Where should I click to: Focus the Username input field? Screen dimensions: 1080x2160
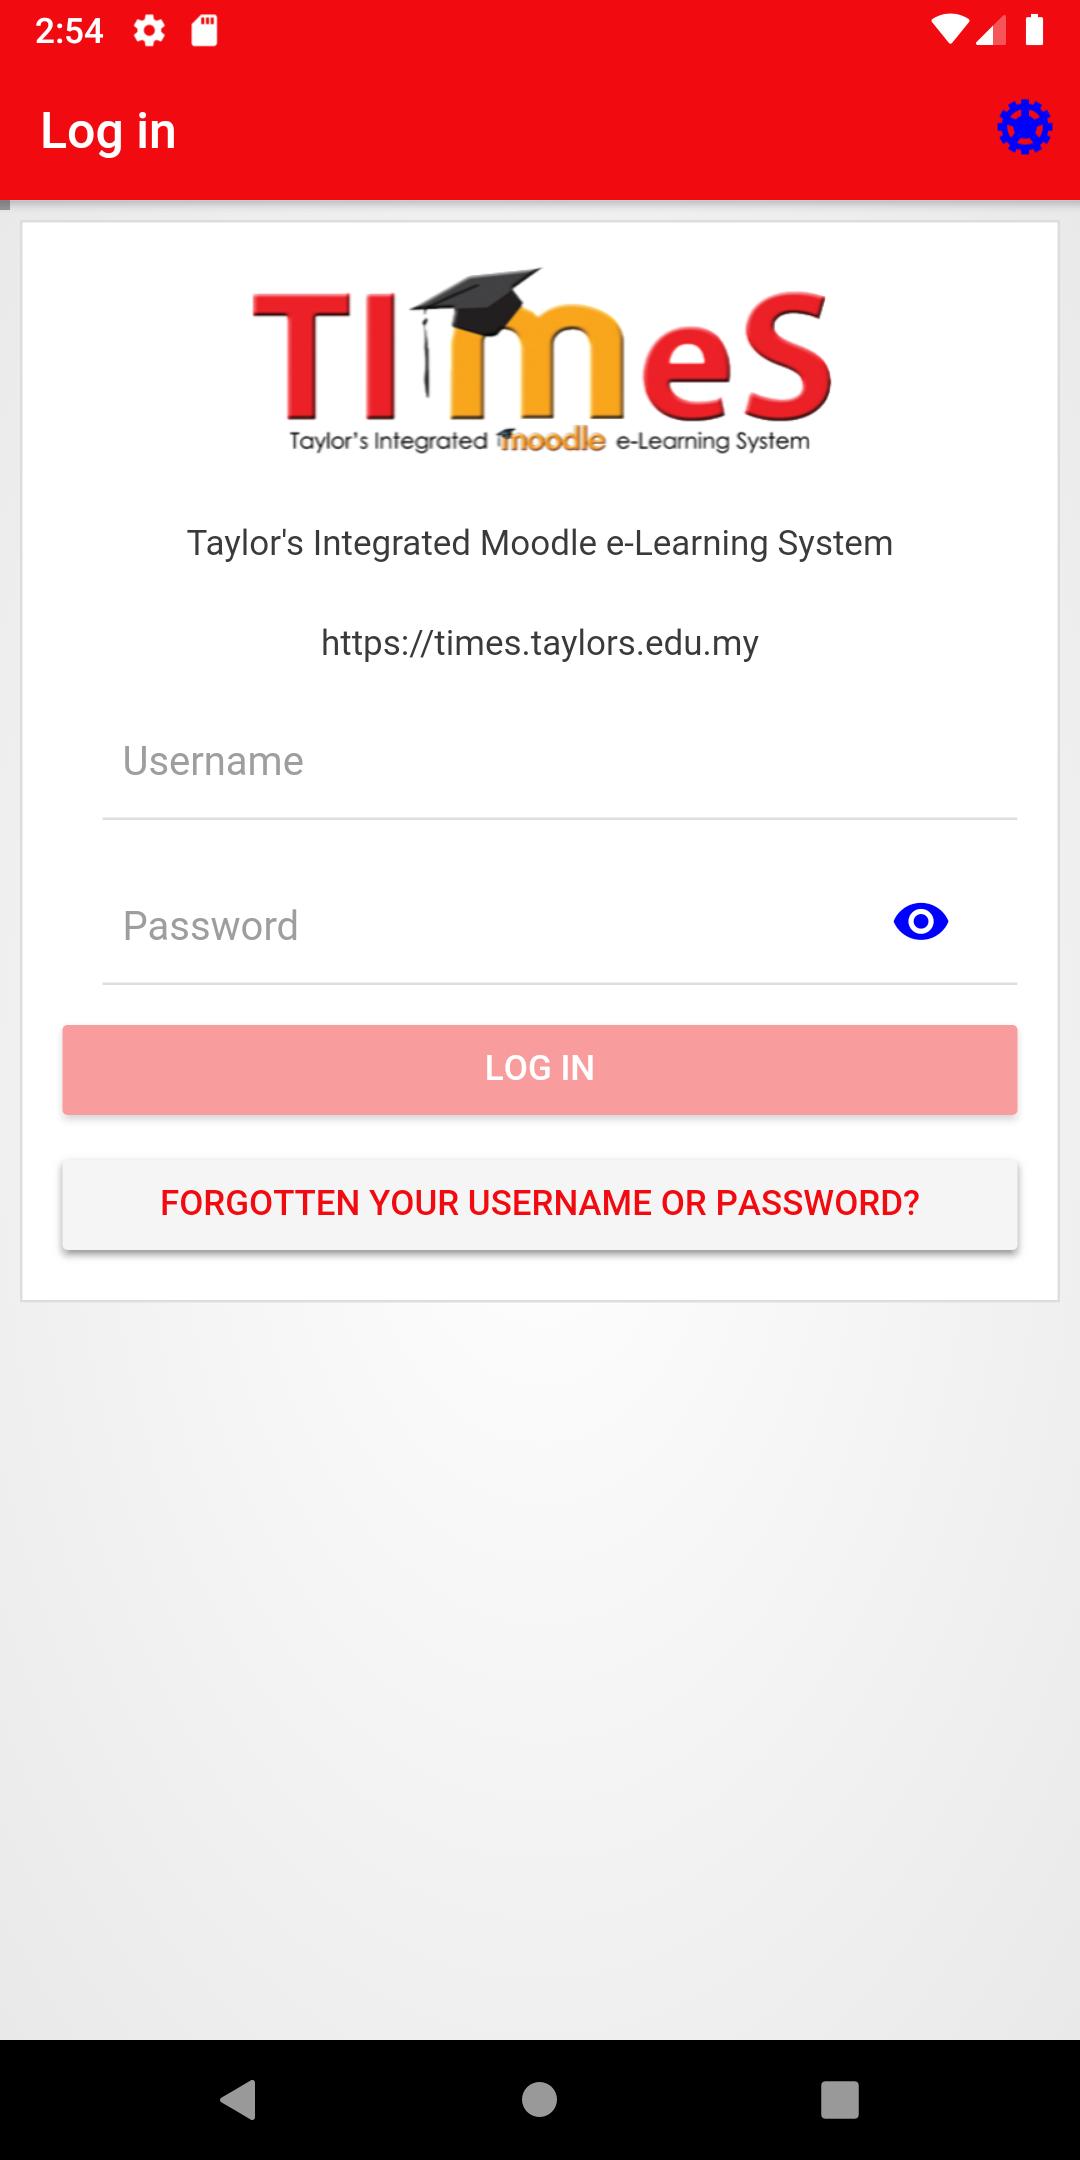click(x=559, y=762)
